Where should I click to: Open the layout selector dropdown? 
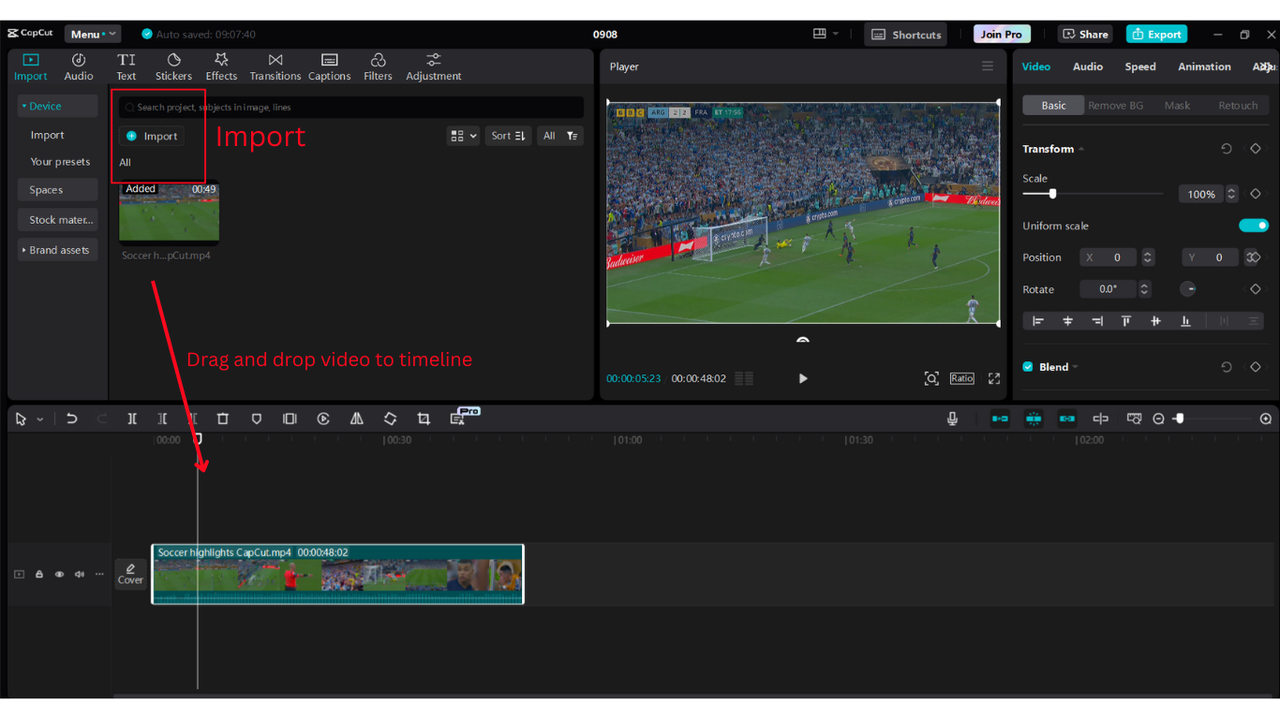point(826,34)
